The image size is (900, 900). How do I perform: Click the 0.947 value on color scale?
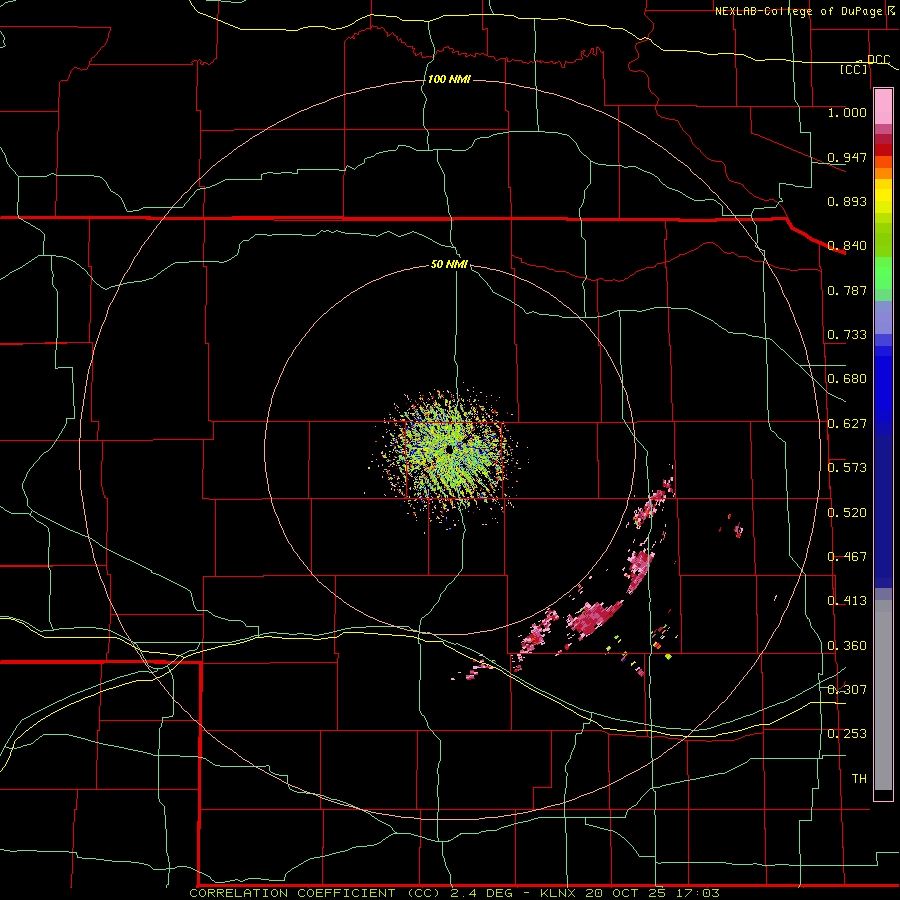click(847, 157)
